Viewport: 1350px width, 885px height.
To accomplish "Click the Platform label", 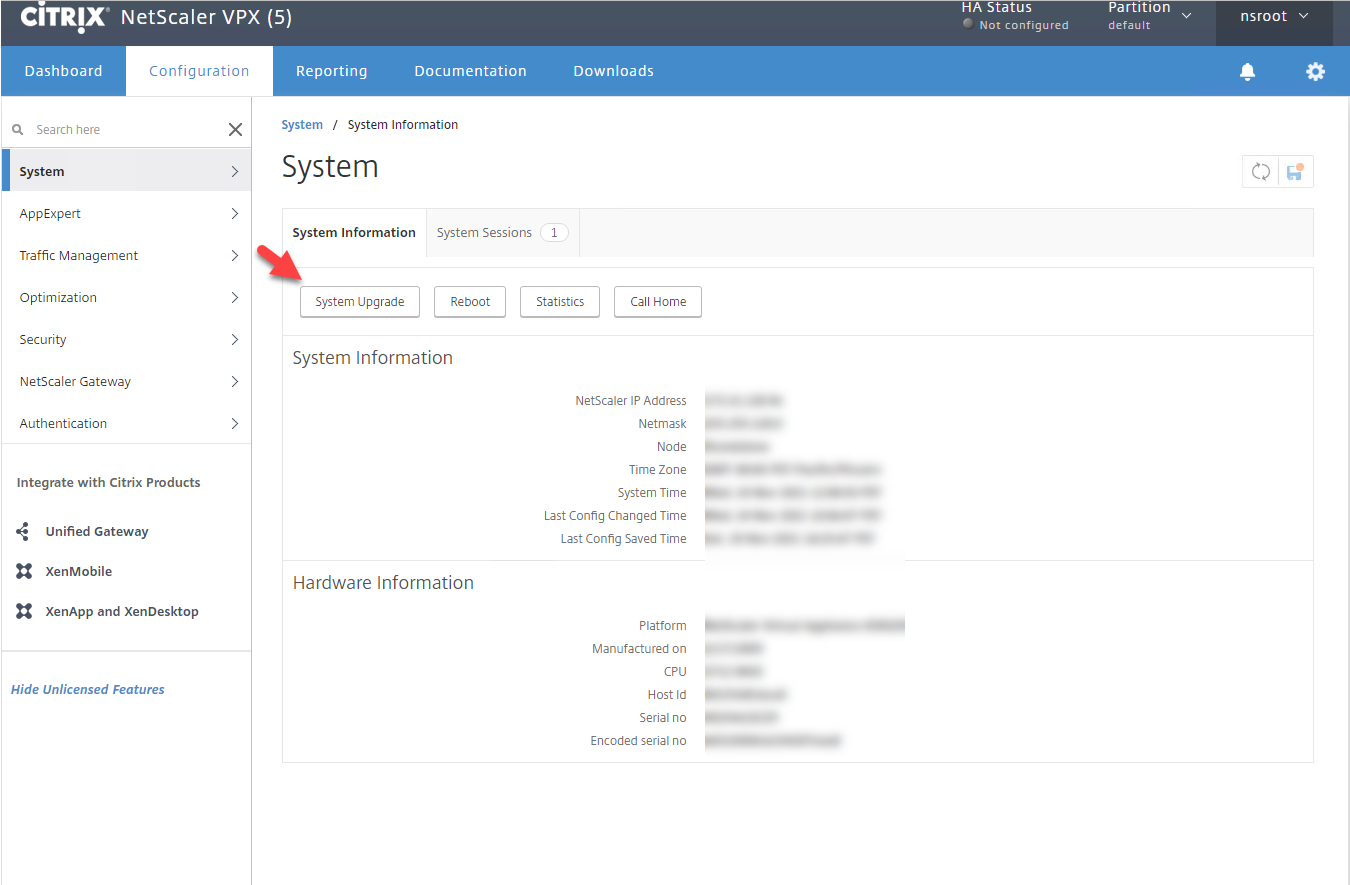I will click(x=663, y=625).
